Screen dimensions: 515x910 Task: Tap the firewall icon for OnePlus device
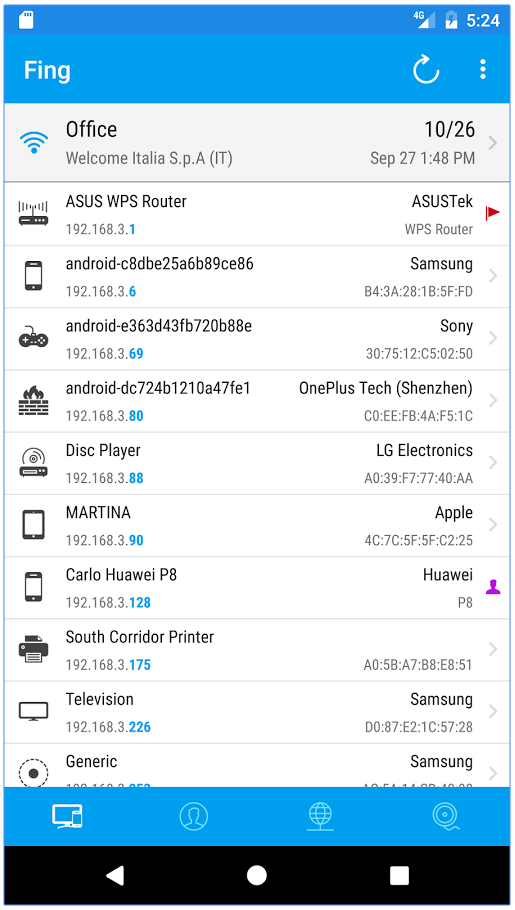click(x=34, y=400)
